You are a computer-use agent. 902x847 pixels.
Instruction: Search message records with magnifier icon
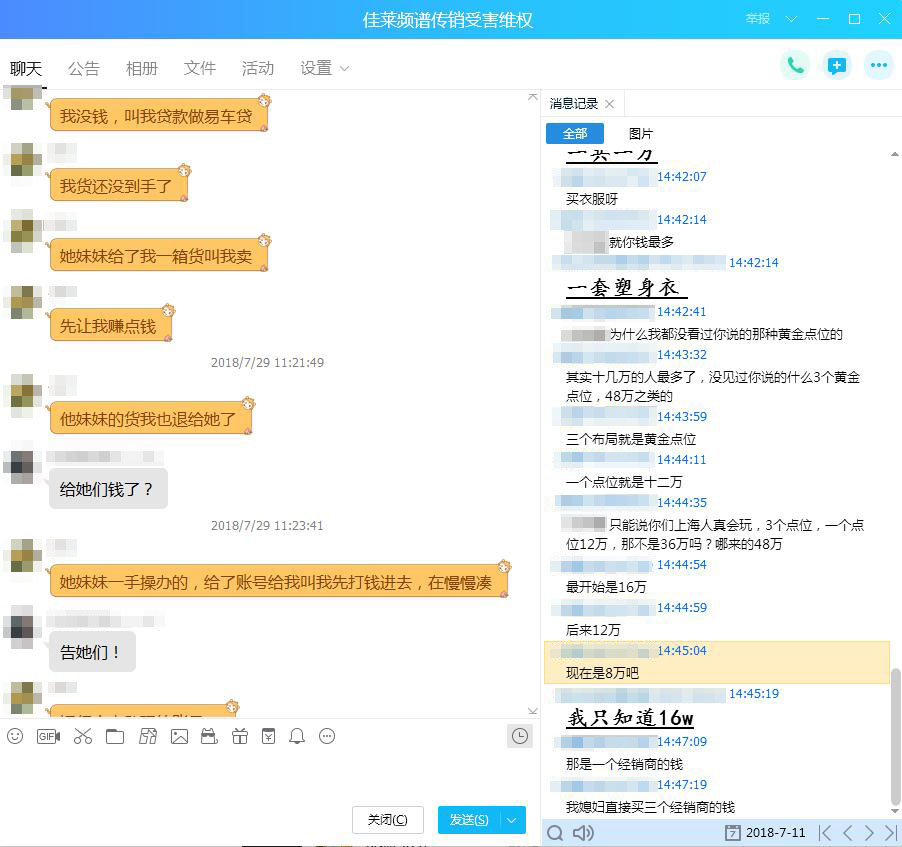[555, 833]
